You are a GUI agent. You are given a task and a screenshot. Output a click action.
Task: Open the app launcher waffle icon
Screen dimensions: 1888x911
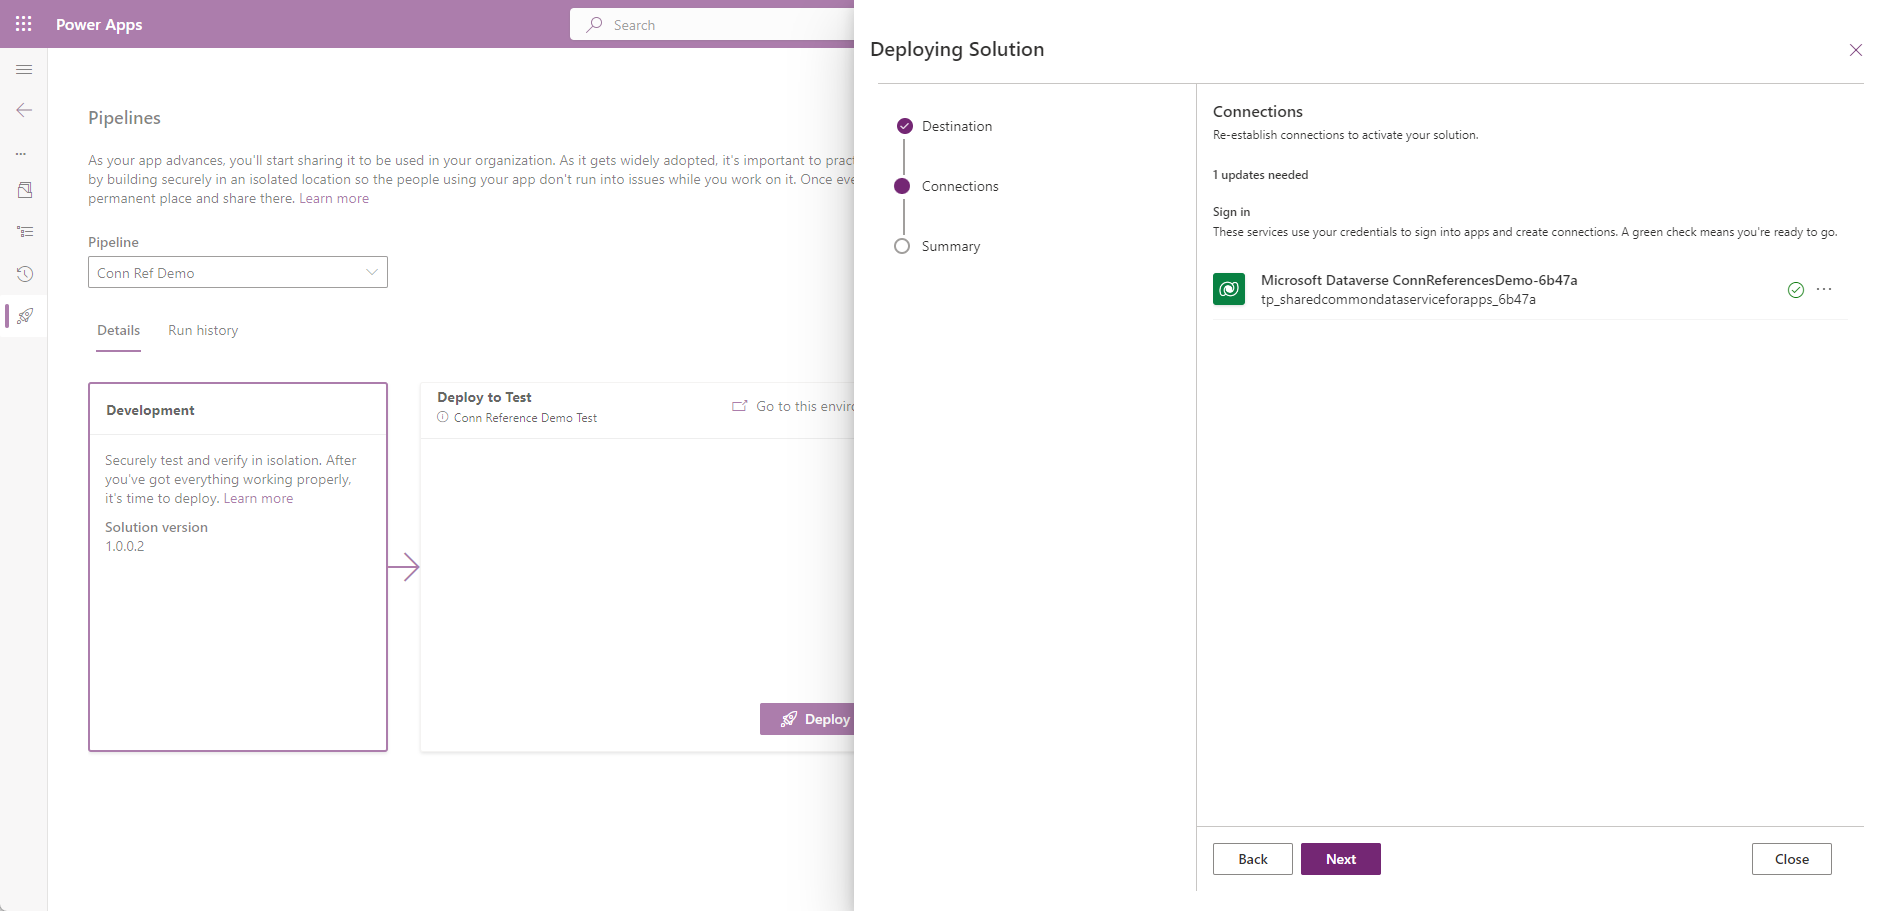coord(24,24)
